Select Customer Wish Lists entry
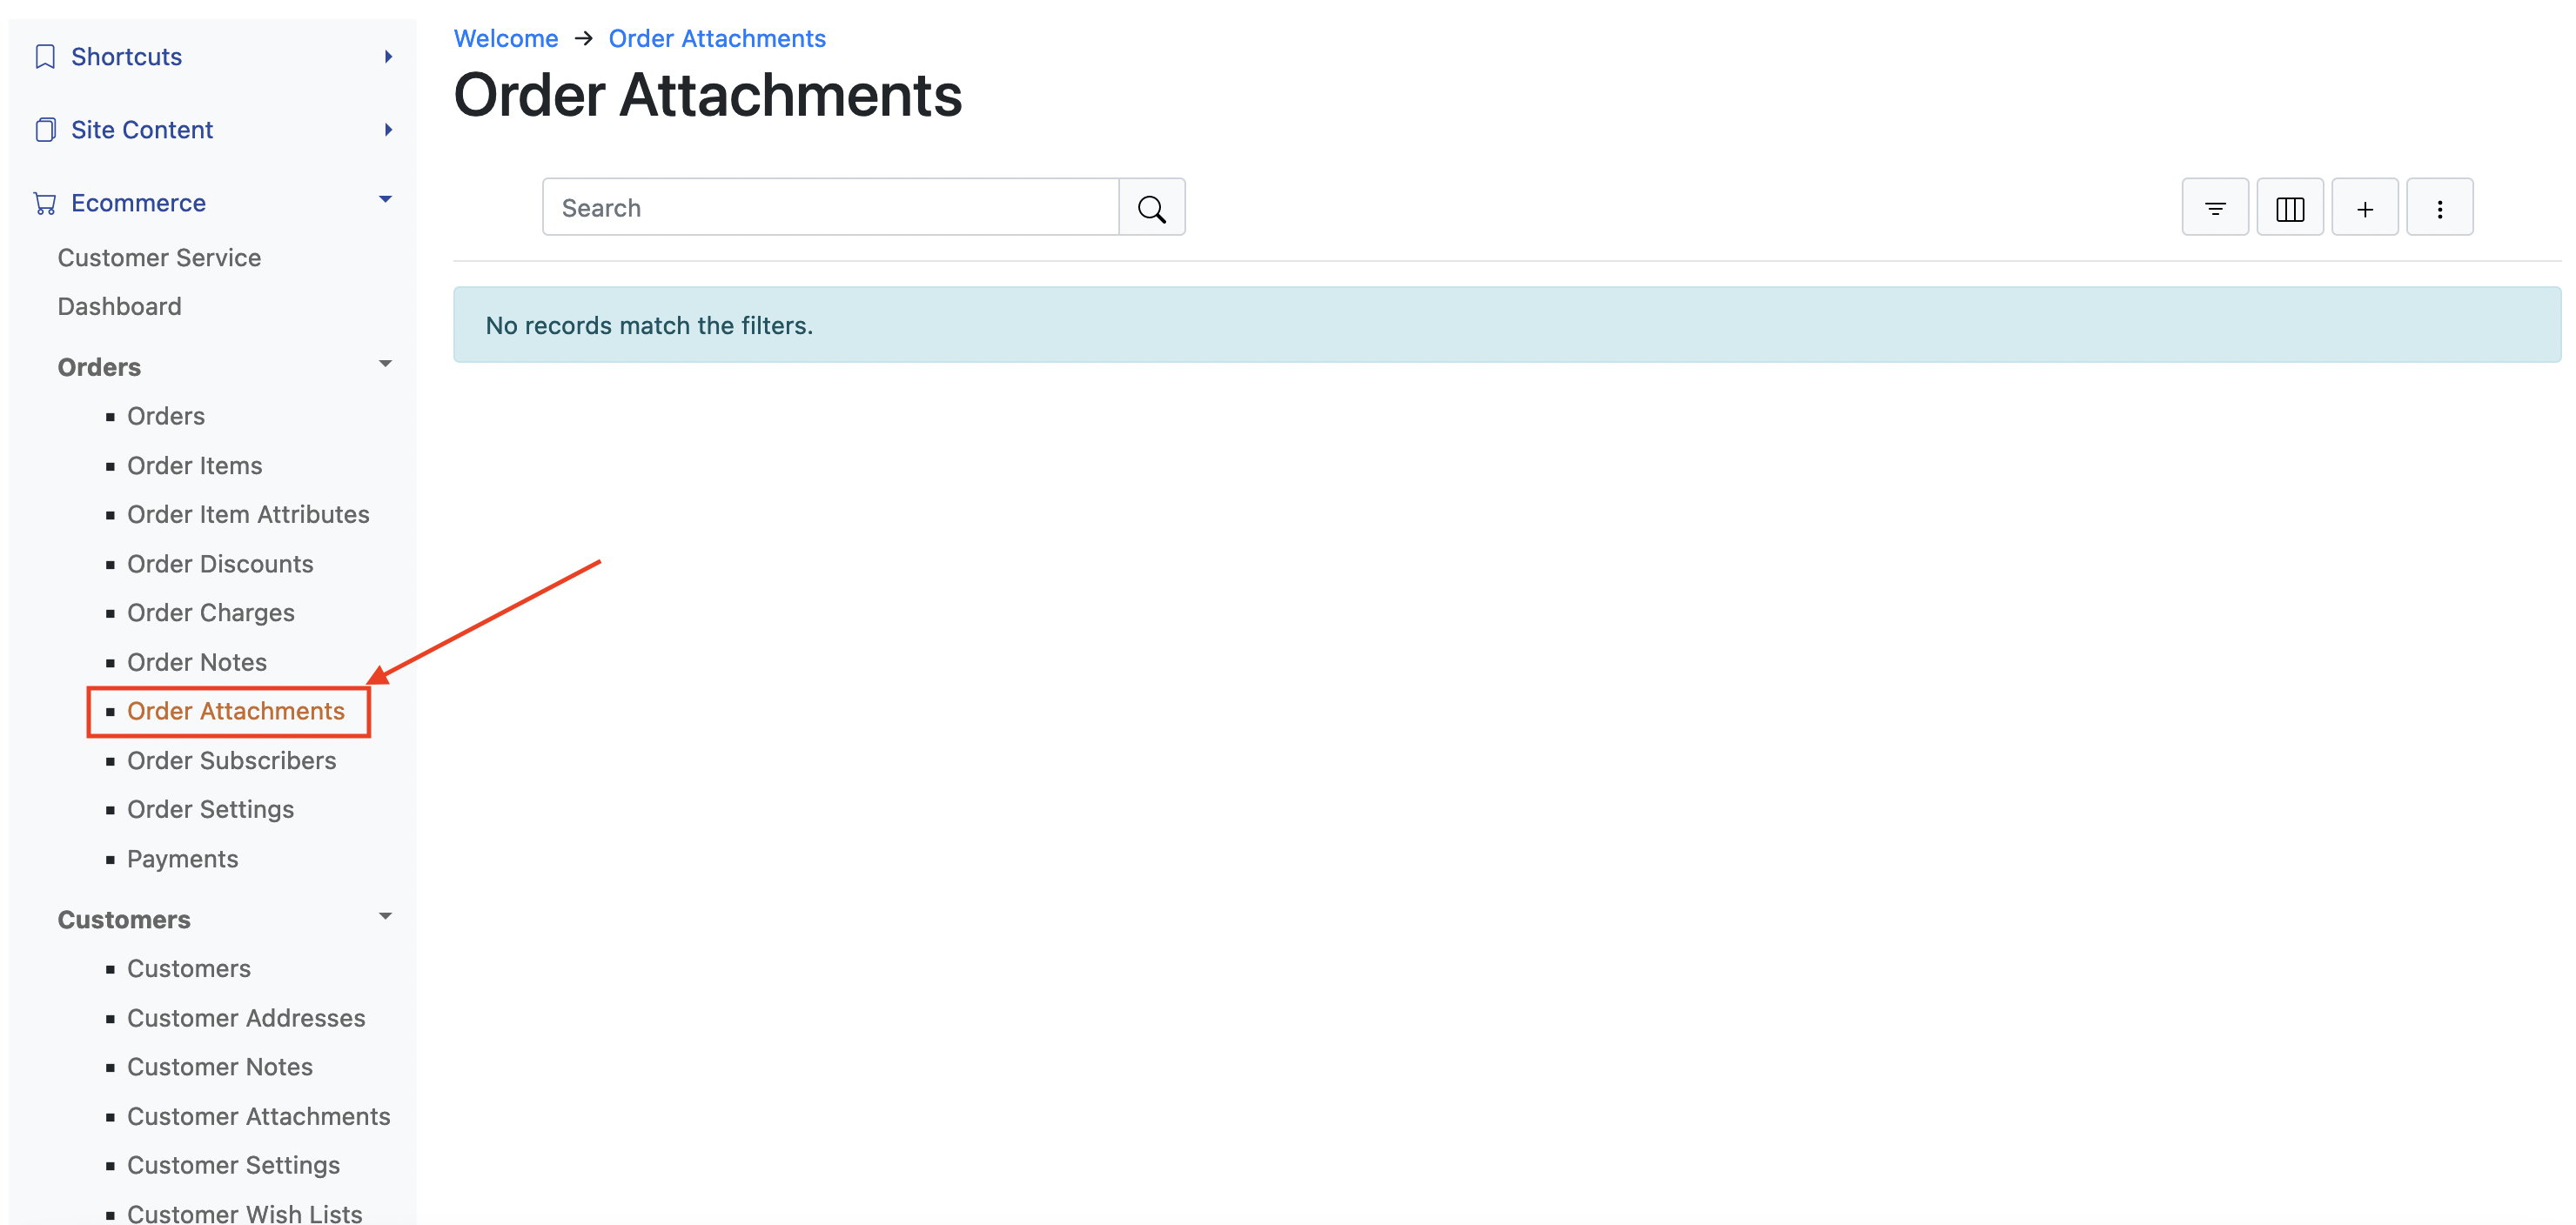This screenshot has width=2576, height=1225. 244,1212
